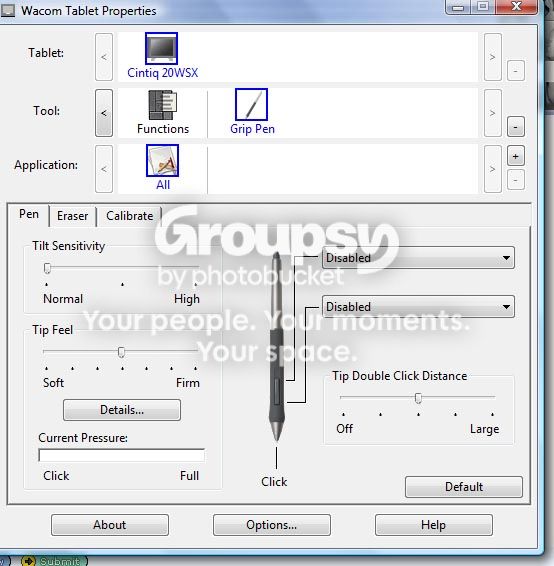
Task: Click the Application row right arrow
Action: [x=493, y=169]
